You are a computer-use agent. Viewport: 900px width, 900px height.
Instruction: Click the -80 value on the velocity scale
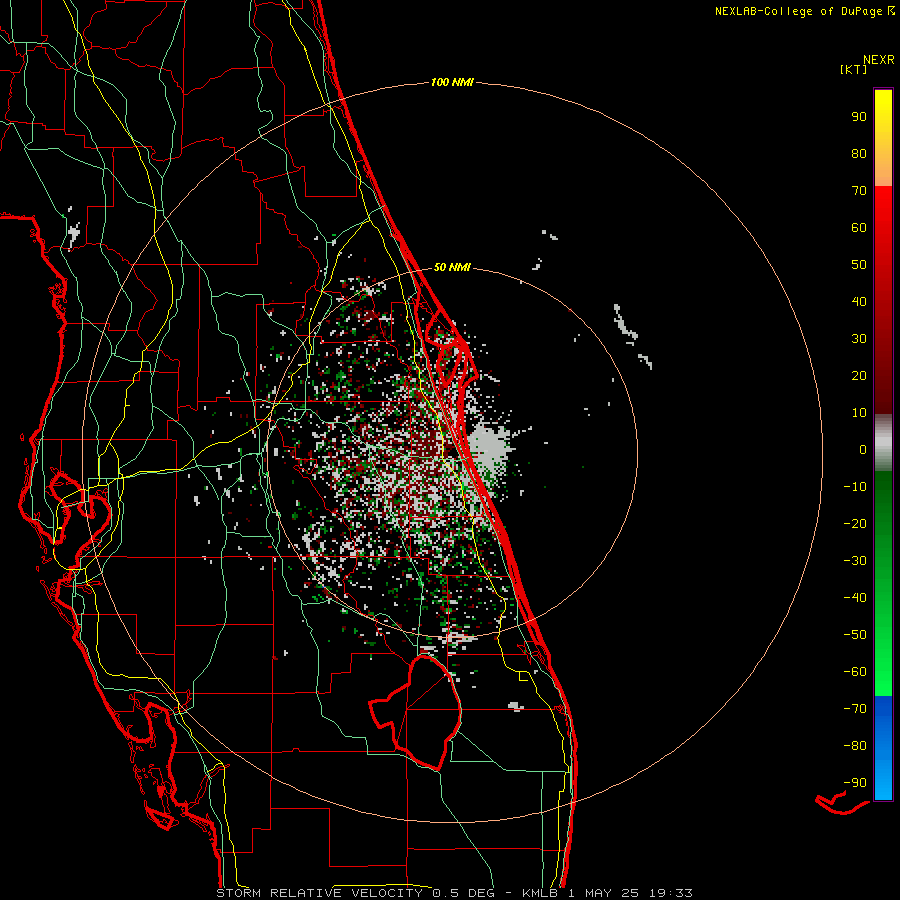(855, 746)
